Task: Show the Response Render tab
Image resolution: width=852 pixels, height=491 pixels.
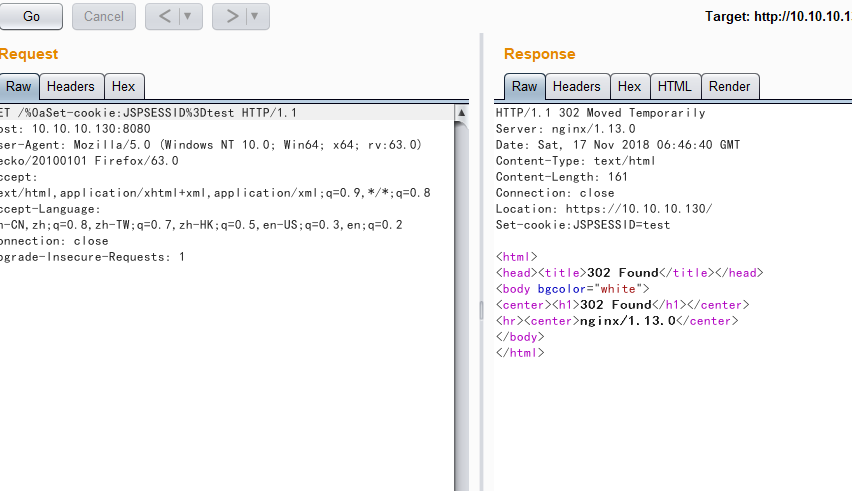Action: point(729,87)
